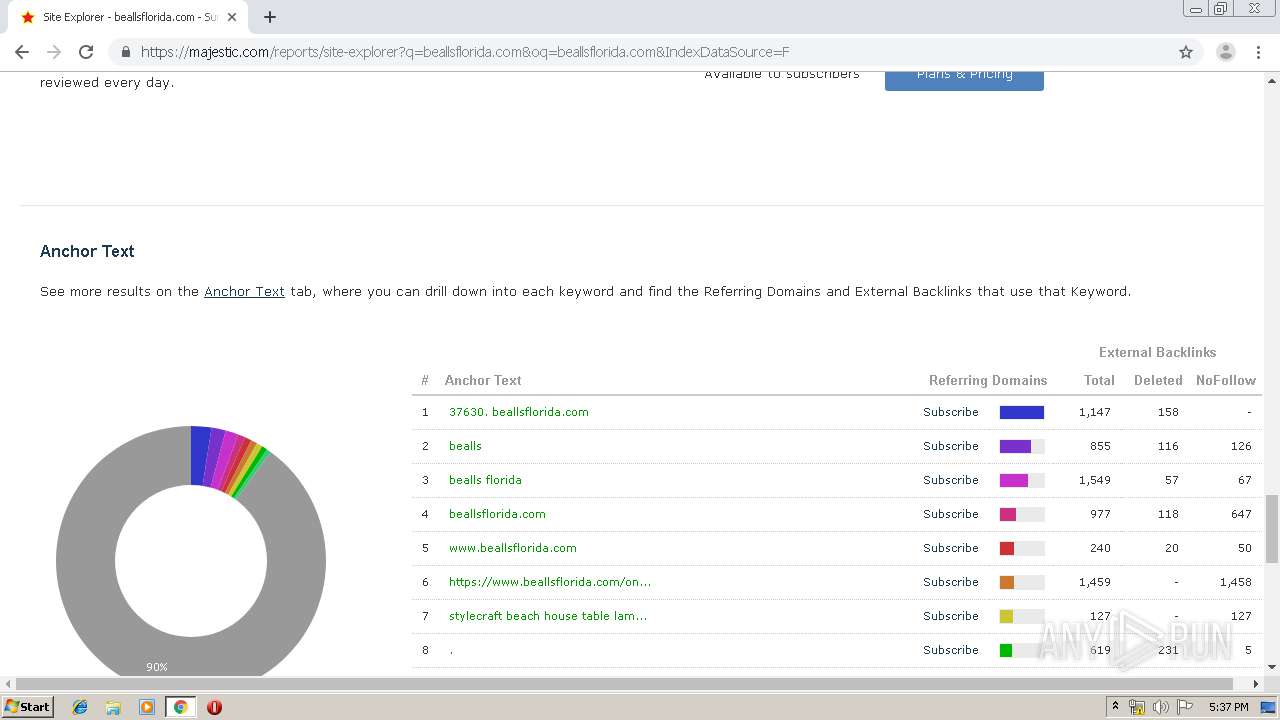Open the Start menu
Image resolution: width=1280 pixels, height=720 pixels.
coord(28,706)
